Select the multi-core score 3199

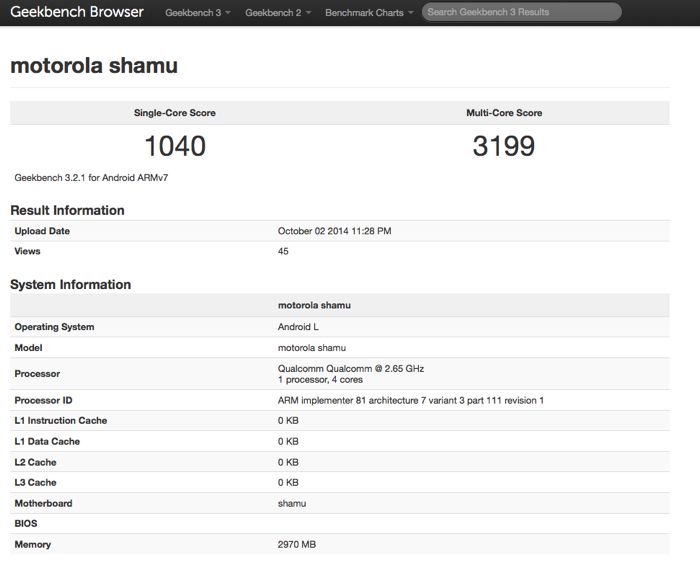pyautogui.click(x=504, y=146)
